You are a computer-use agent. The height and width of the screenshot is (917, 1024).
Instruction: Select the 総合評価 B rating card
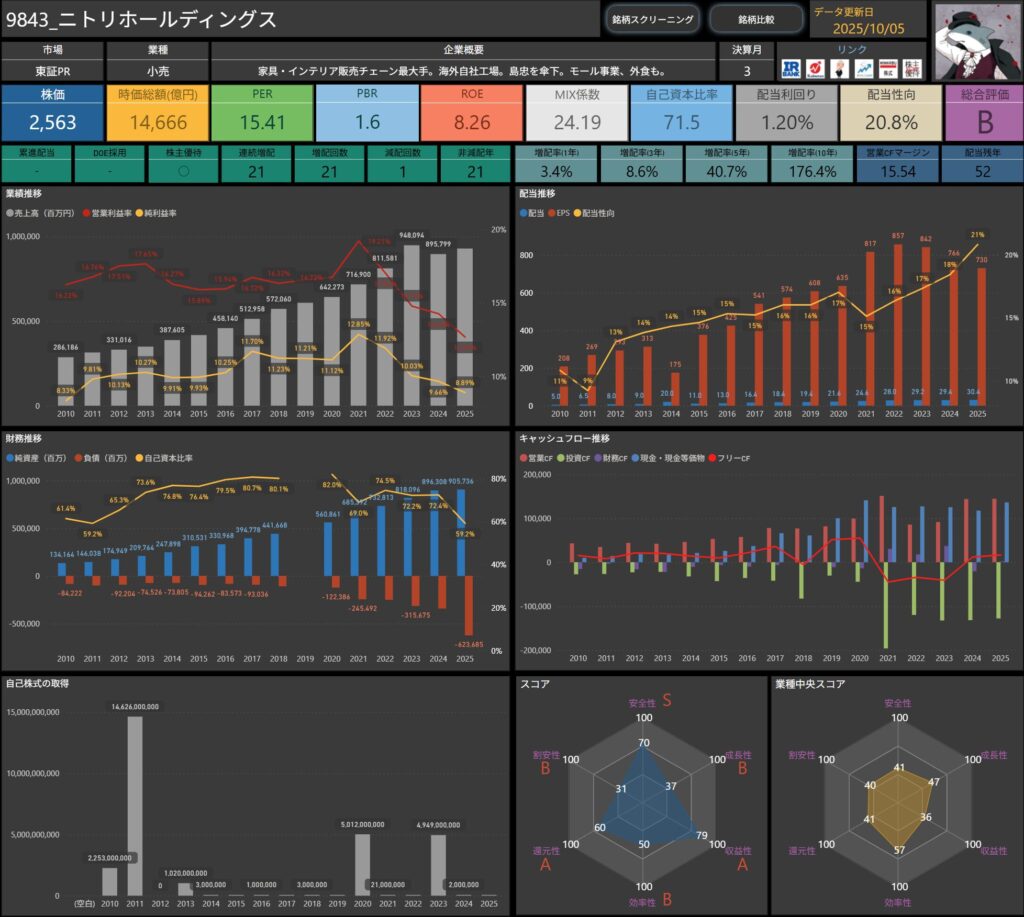click(982, 112)
